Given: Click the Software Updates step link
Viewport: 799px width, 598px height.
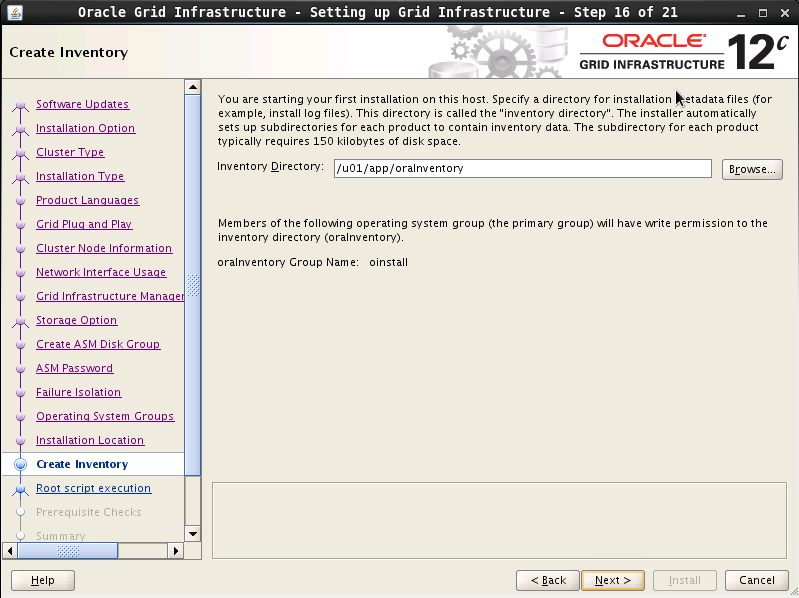Looking at the screenshot, I should coord(82,104).
